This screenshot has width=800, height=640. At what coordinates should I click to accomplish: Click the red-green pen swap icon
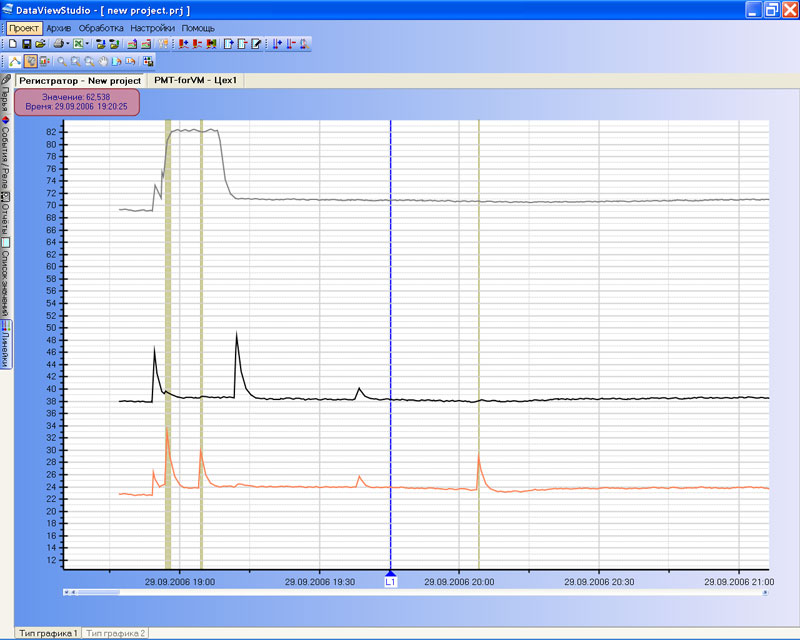pyautogui.click(x=211, y=44)
